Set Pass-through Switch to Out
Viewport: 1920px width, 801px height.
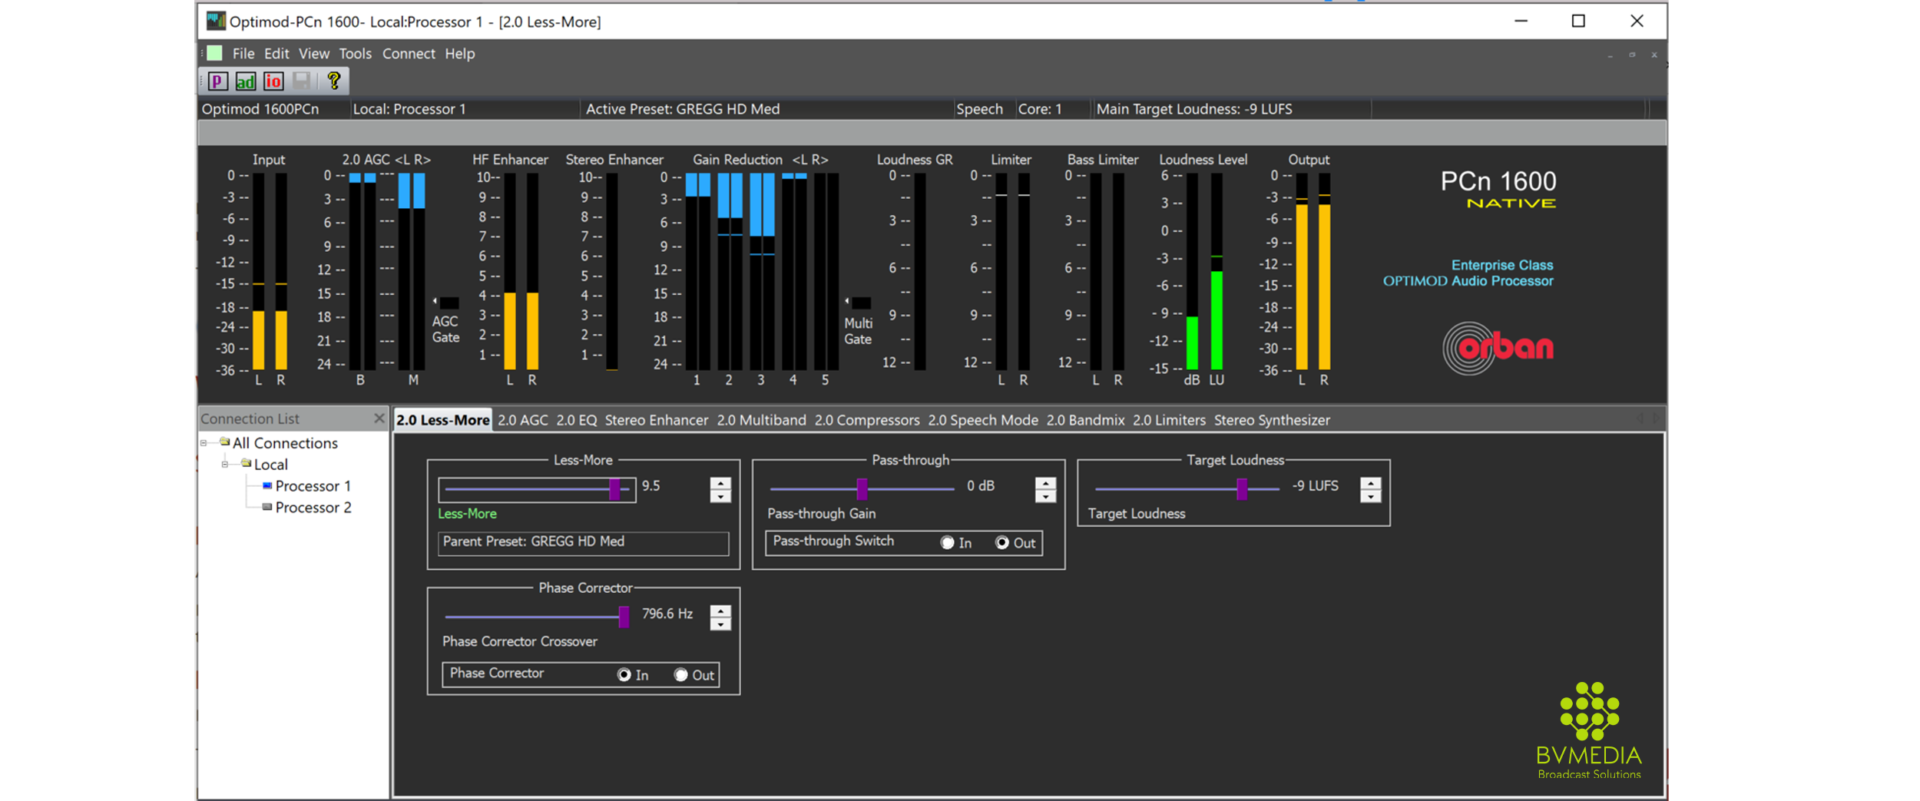[x=1002, y=542]
